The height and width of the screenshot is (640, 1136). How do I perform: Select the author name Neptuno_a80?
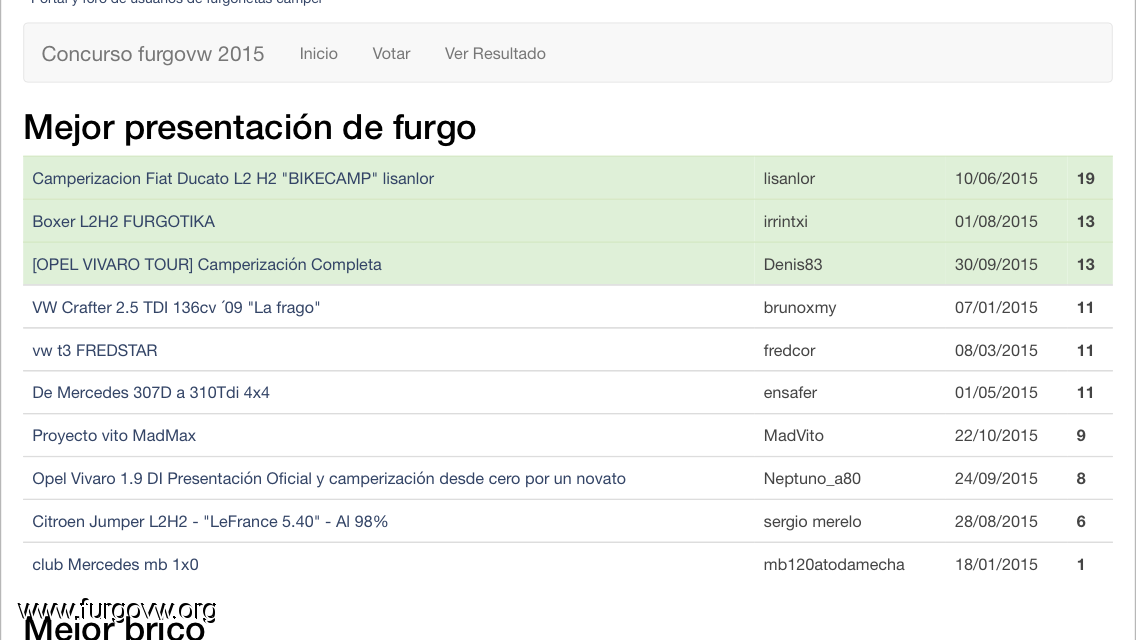[x=812, y=478]
